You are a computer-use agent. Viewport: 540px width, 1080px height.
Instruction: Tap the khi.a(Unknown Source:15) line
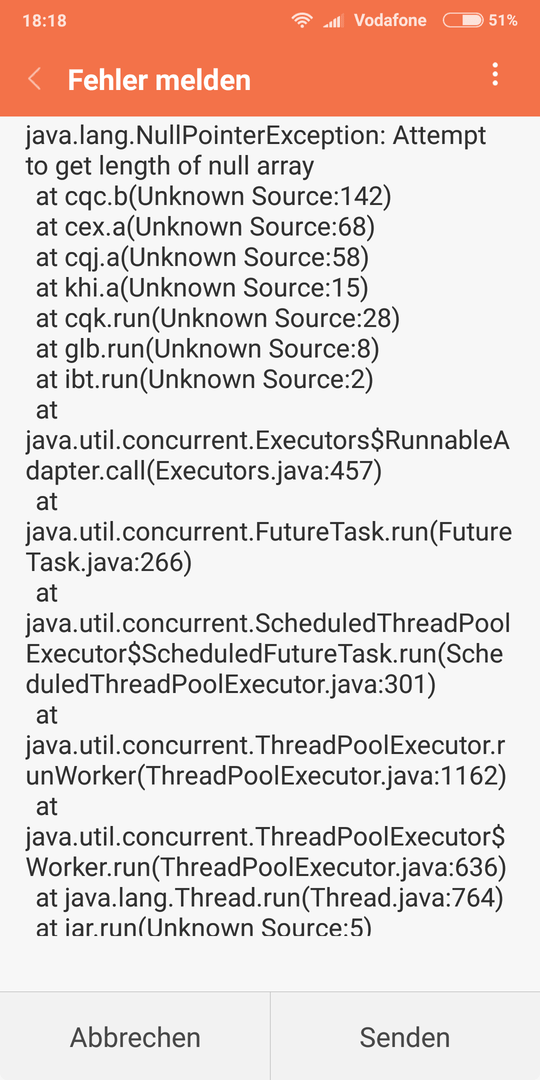(x=202, y=288)
